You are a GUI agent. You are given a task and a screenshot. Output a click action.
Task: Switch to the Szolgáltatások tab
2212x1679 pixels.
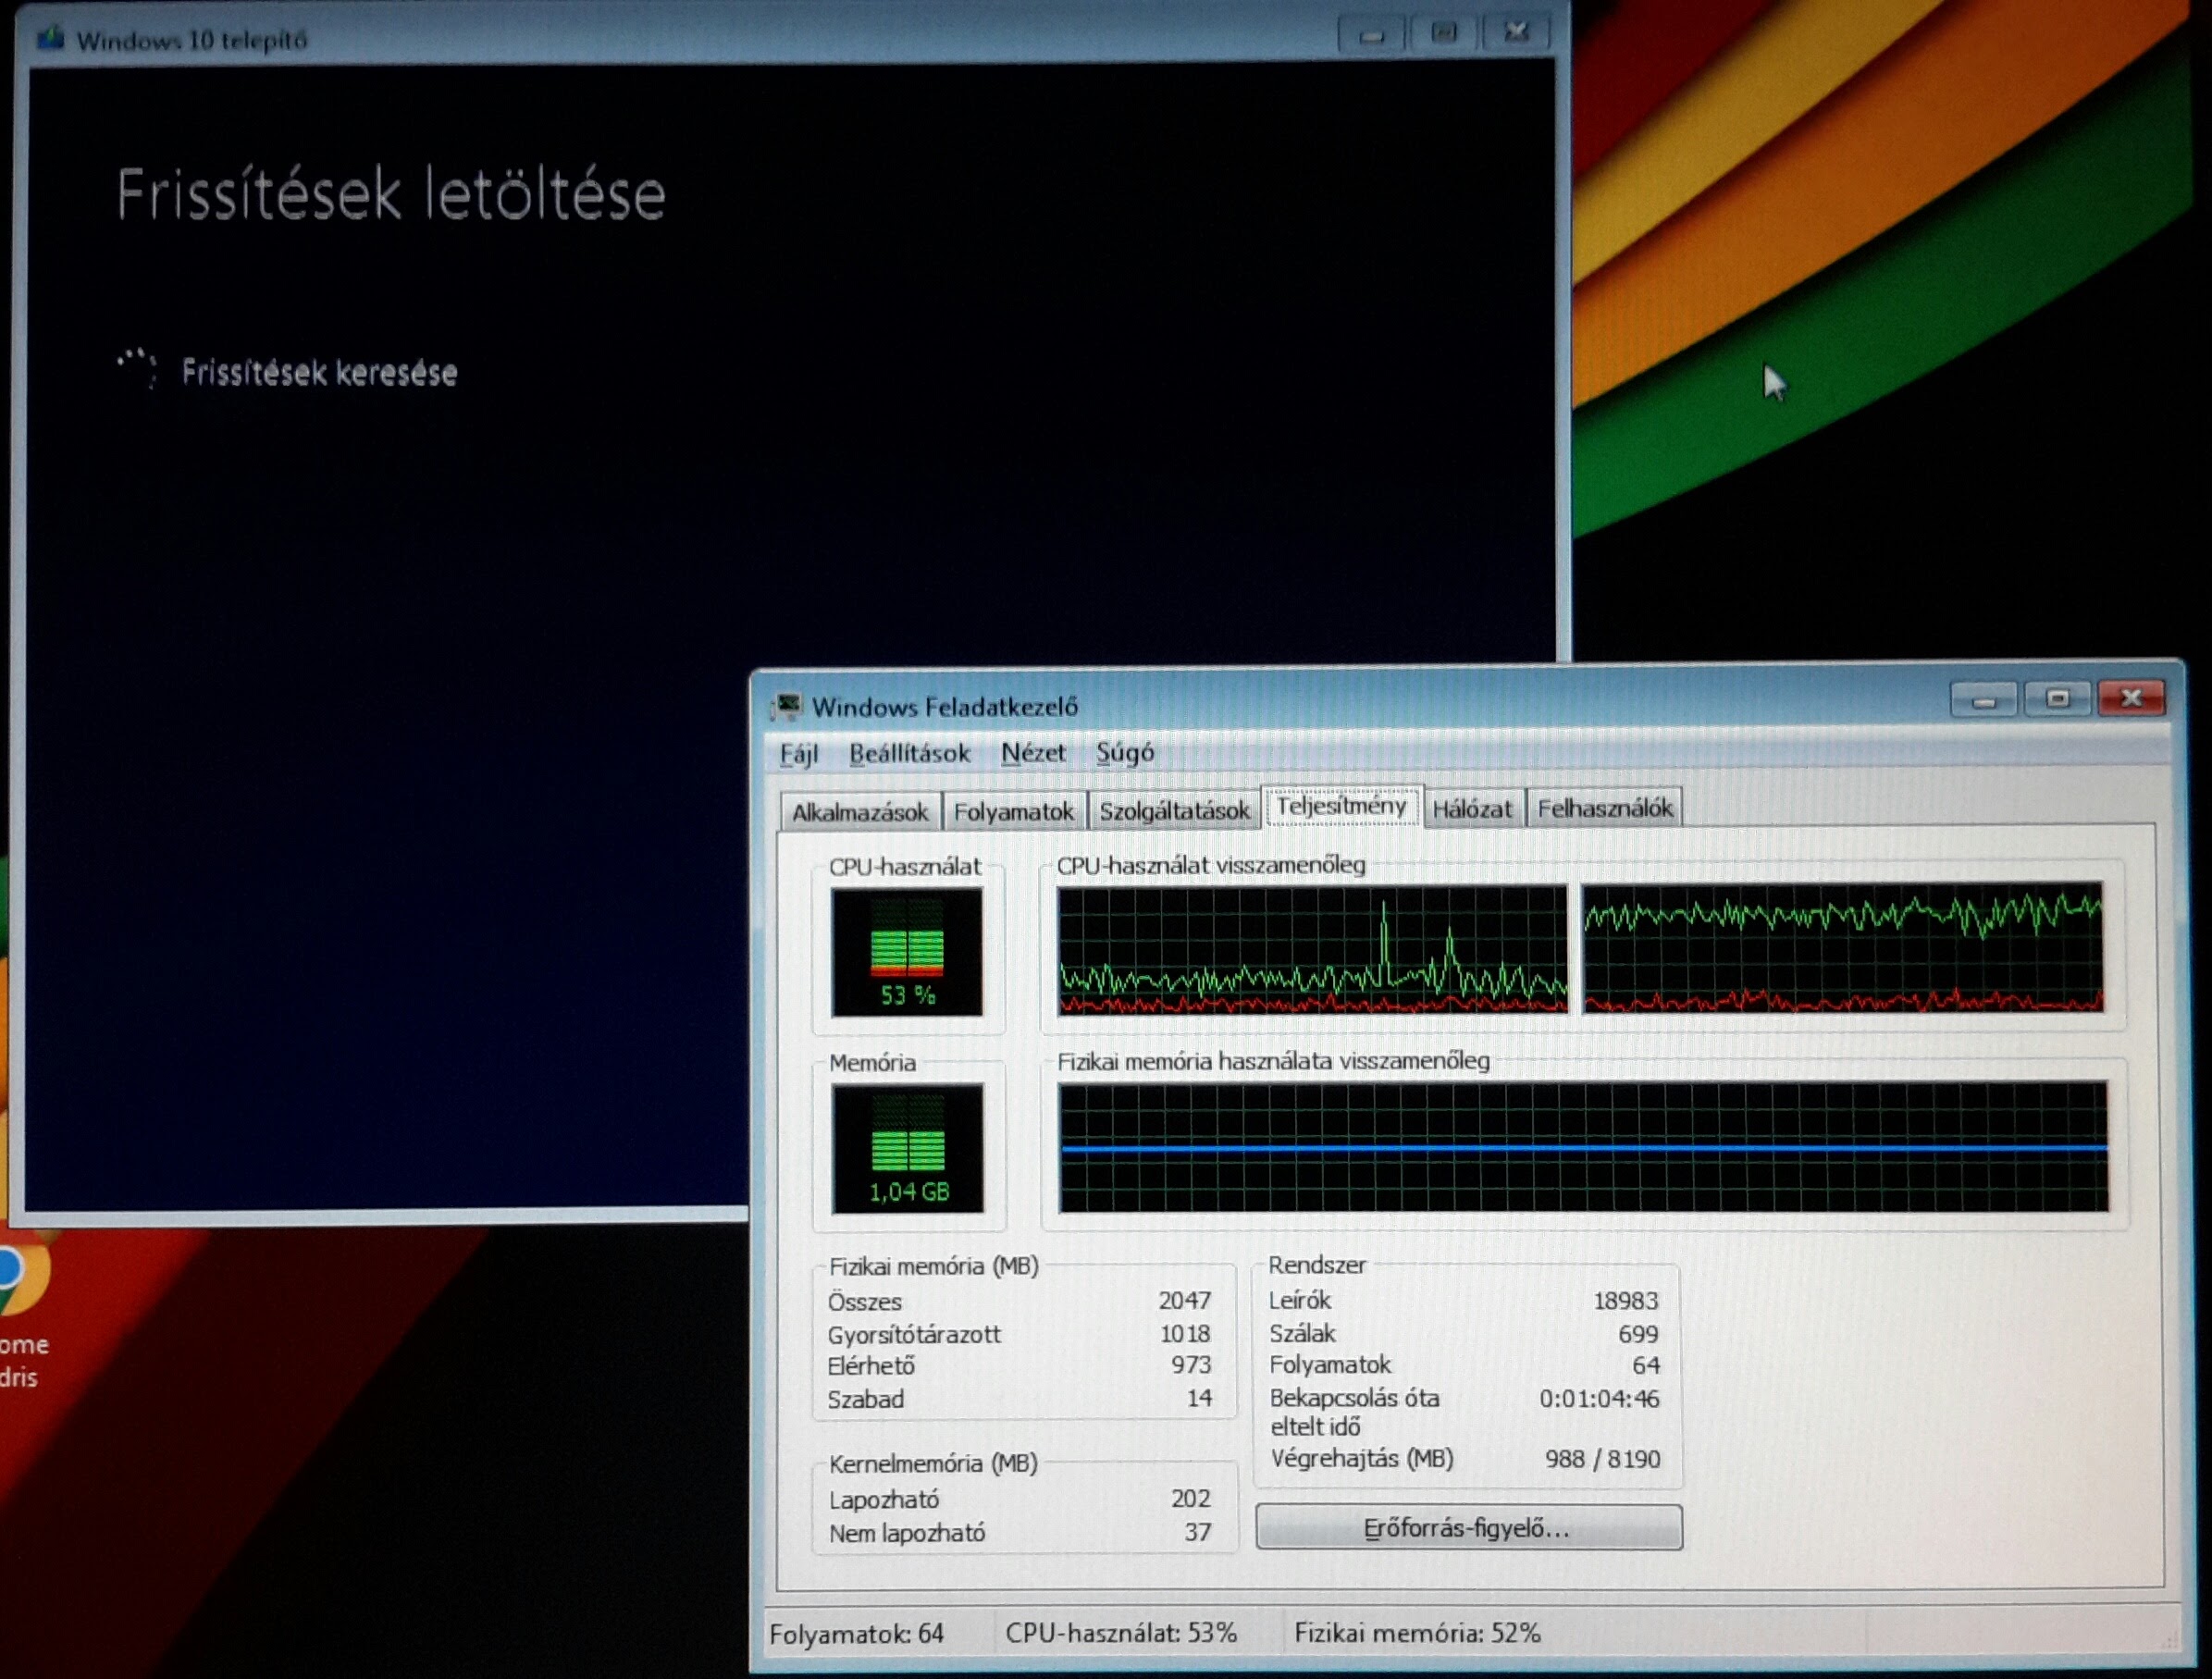(x=1174, y=810)
